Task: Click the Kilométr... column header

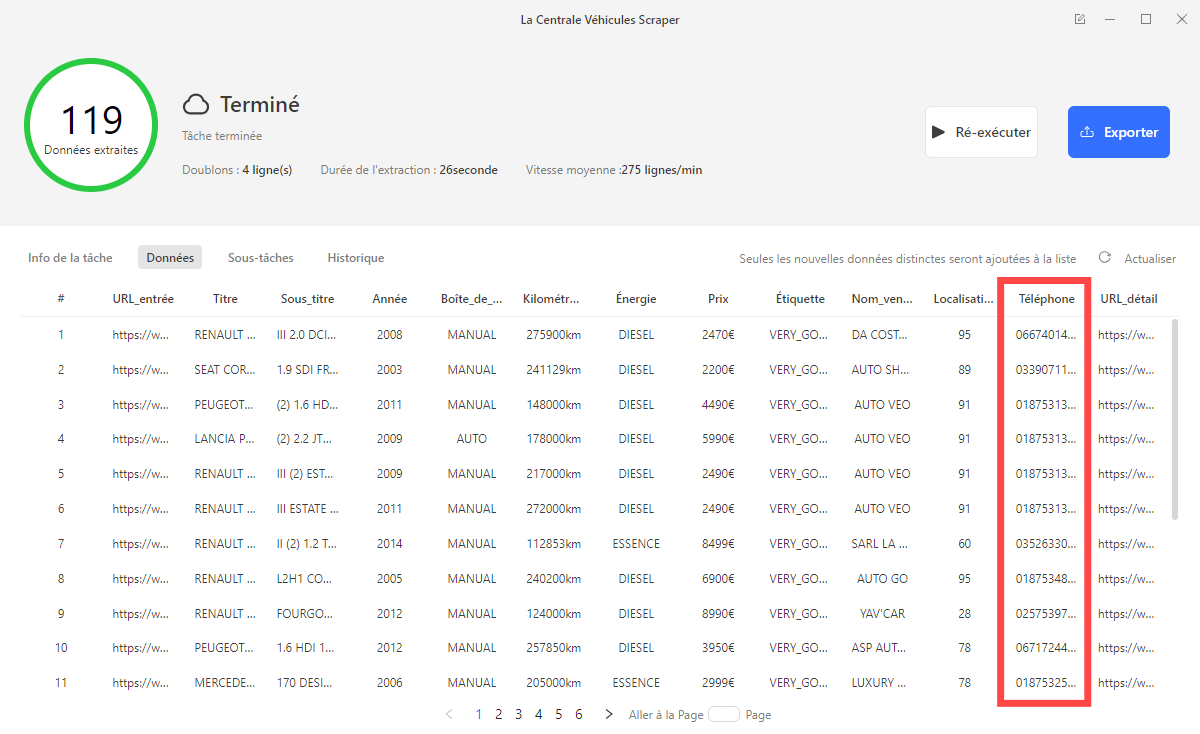Action: [551, 299]
